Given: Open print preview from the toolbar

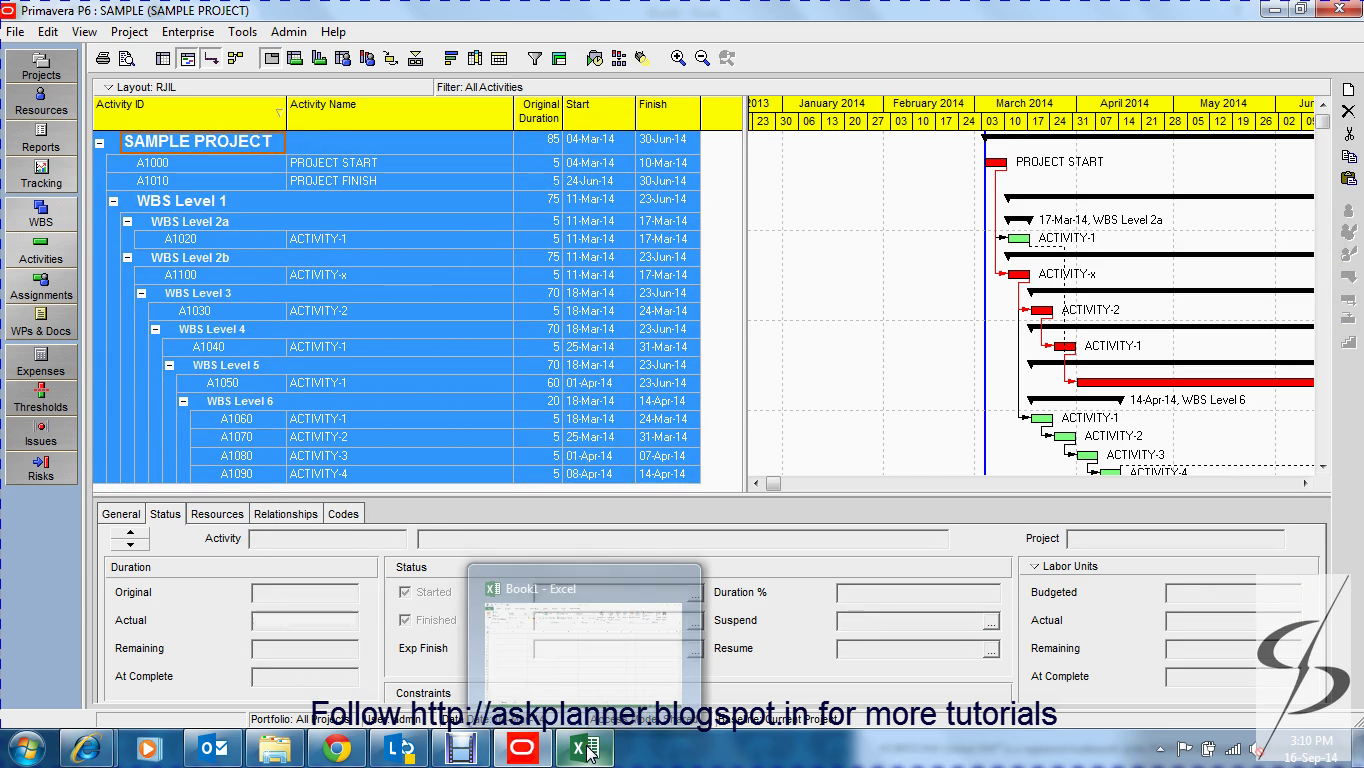Looking at the screenshot, I should [128, 58].
